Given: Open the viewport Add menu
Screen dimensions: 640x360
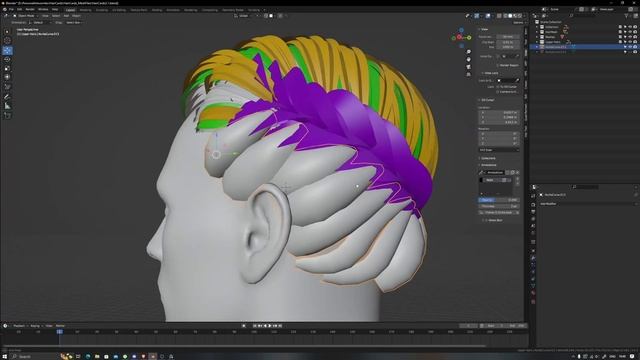Looking at the screenshot, I should coord(66,16).
